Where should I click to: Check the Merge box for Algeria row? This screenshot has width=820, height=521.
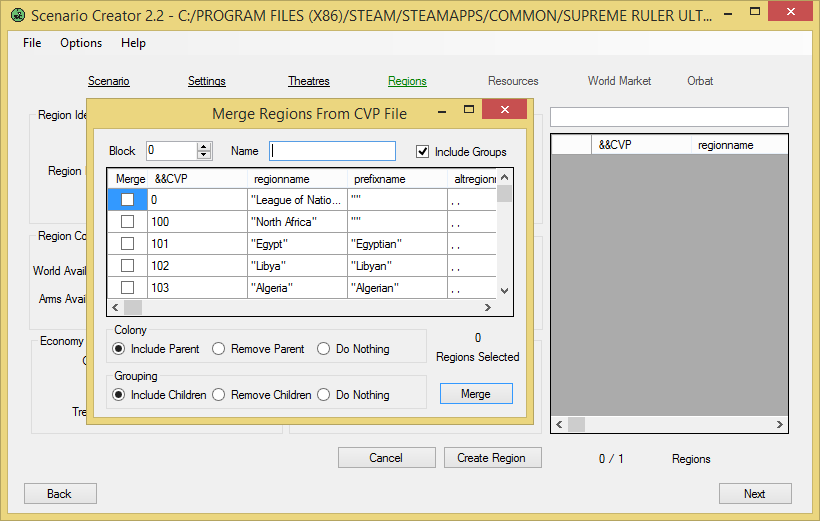(127, 288)
